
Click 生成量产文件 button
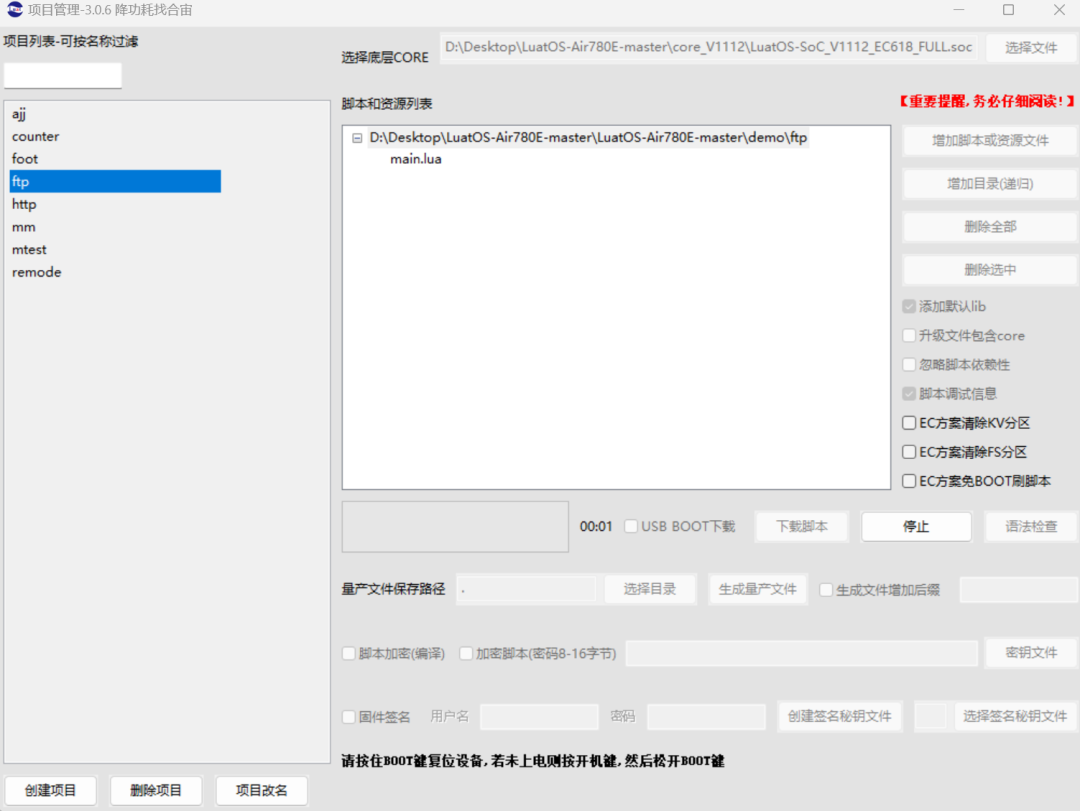[758, 589]
